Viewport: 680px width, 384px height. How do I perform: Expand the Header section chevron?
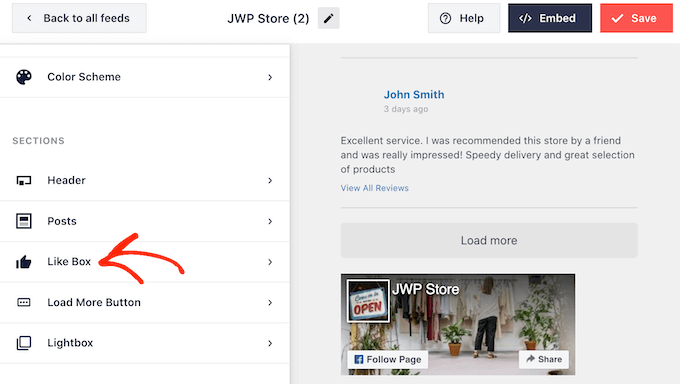click(270, 181)
